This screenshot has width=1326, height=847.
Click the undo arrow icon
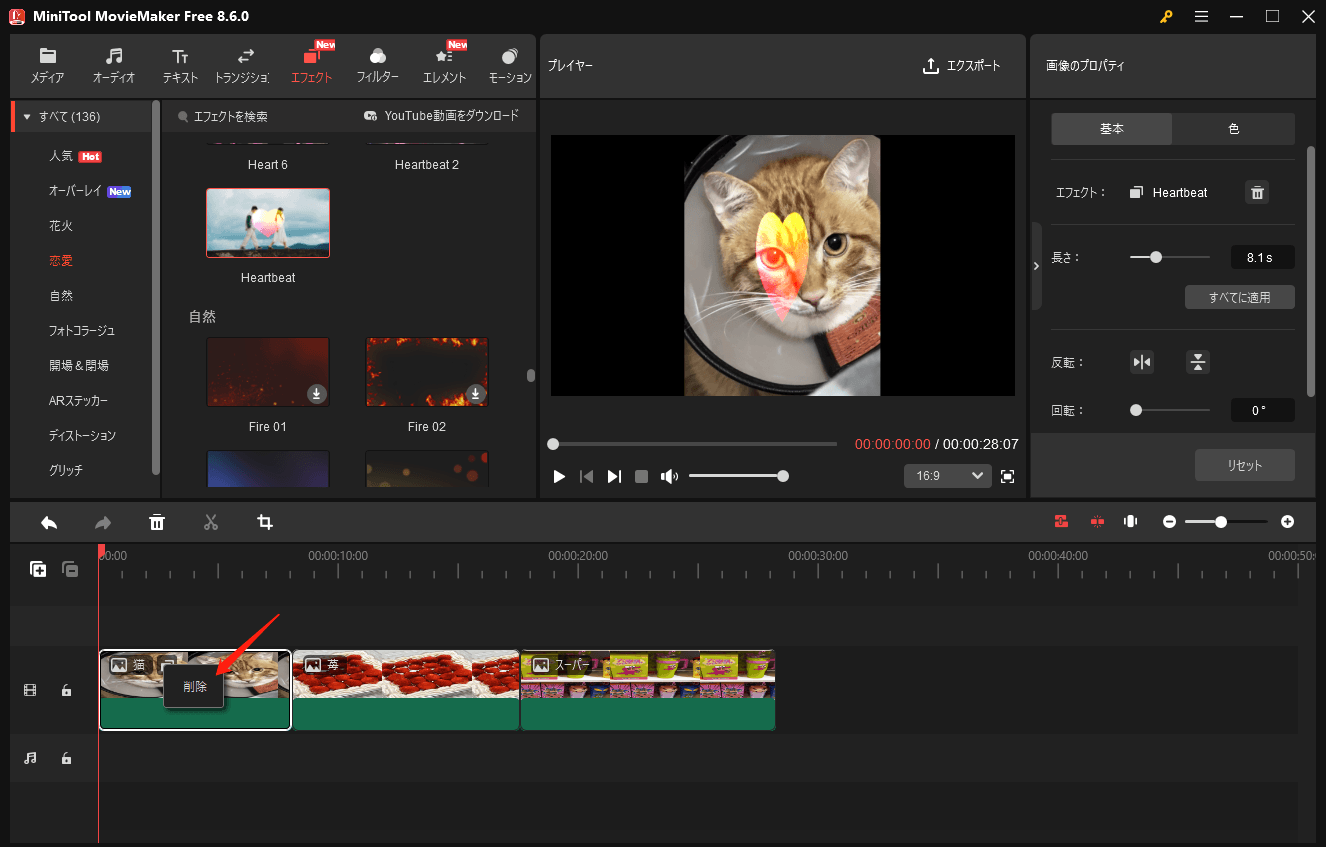[49, 522]
